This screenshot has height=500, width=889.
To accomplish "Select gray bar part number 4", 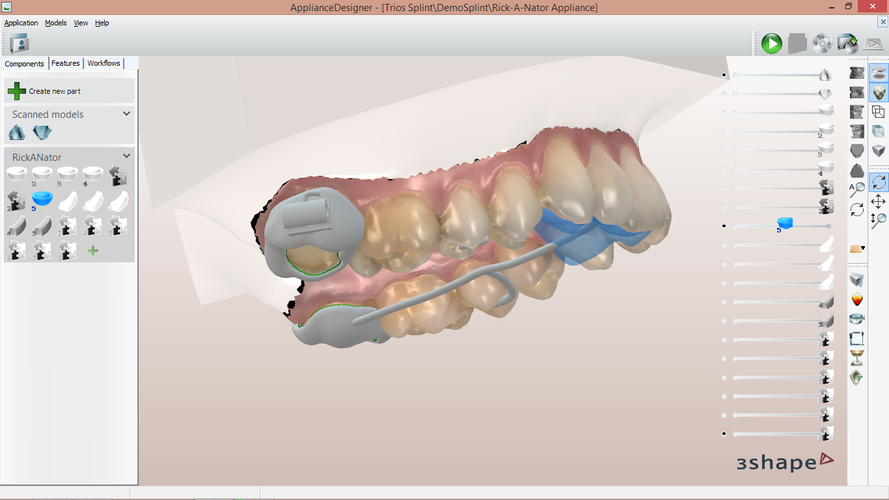I will pos(16,226).
